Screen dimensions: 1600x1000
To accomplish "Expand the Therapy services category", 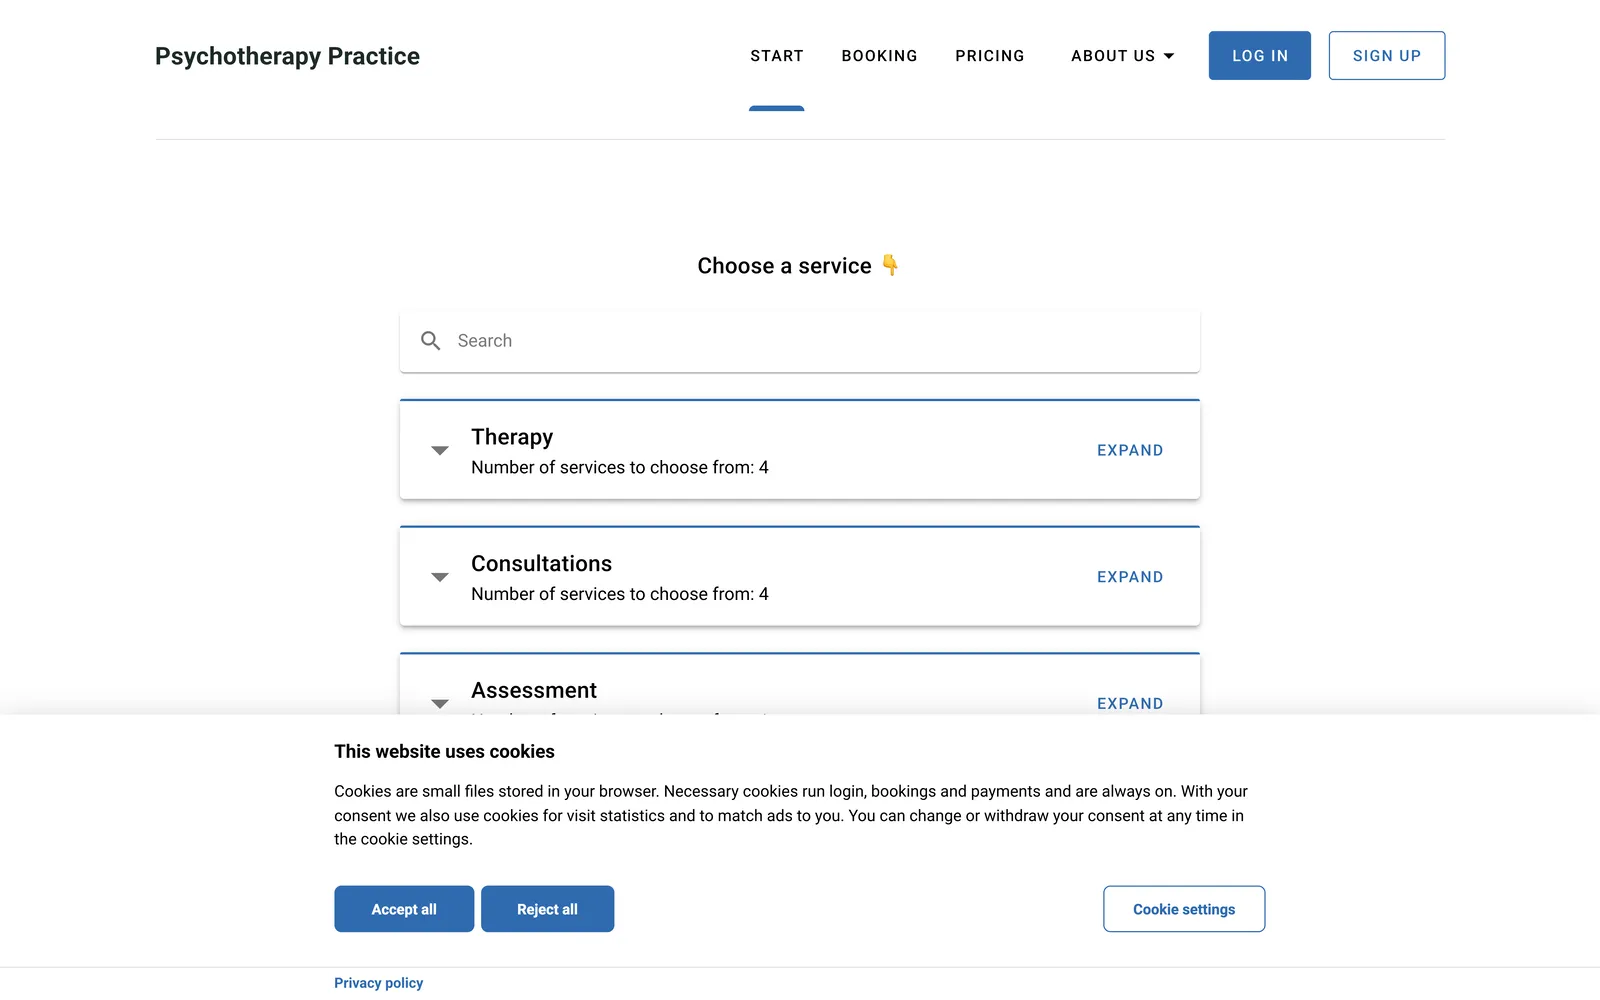I will [x=1130, y=451].
